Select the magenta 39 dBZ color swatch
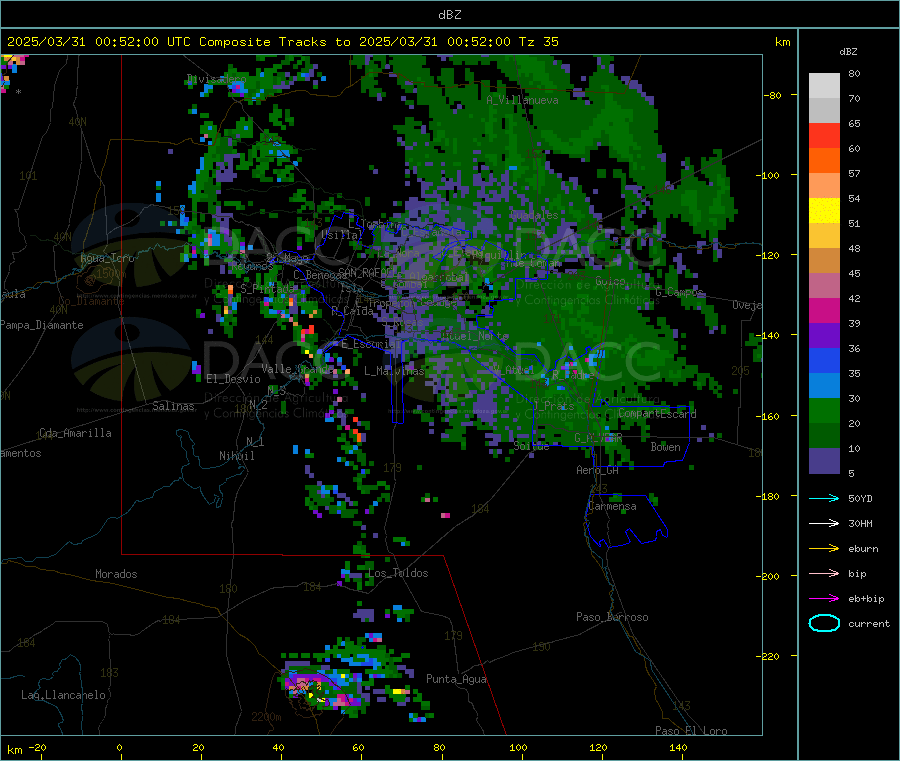900x761 pixels. click(824, 310)
